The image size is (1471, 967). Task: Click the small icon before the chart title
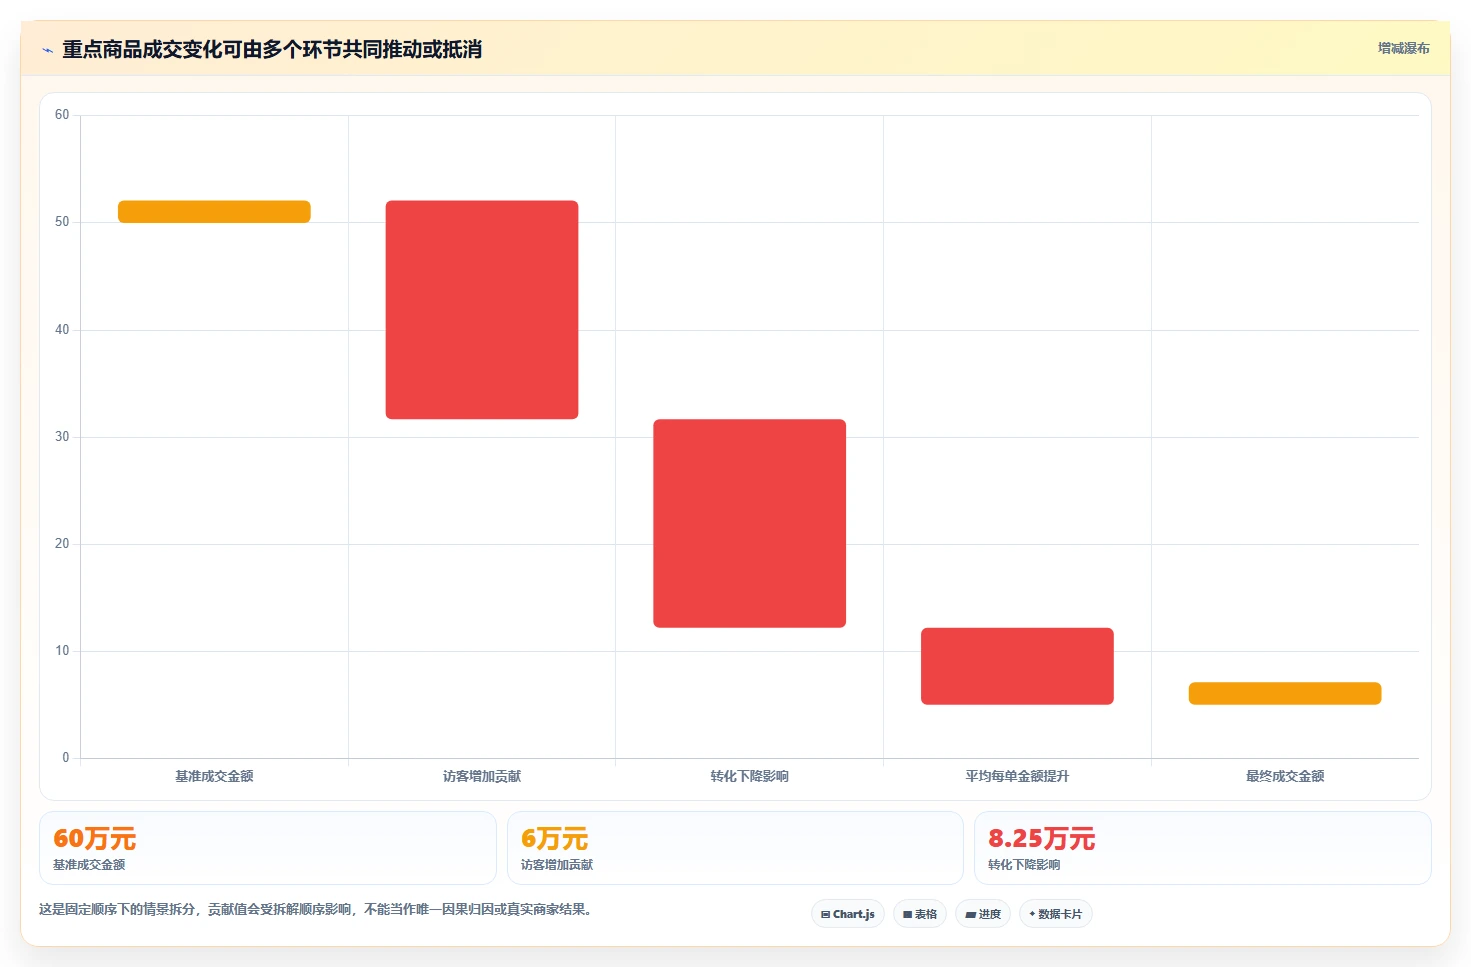pyautogui.click(x=47, y=50)
